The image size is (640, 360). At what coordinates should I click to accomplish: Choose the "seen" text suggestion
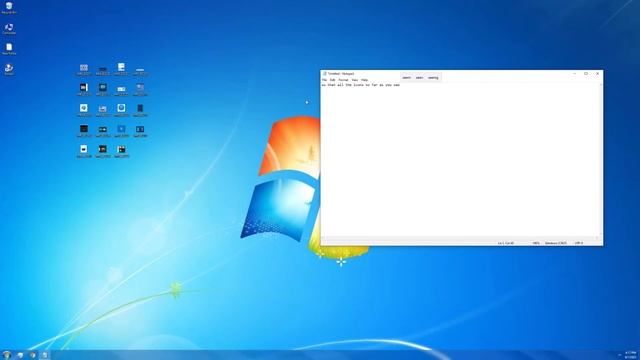point(419,78)
